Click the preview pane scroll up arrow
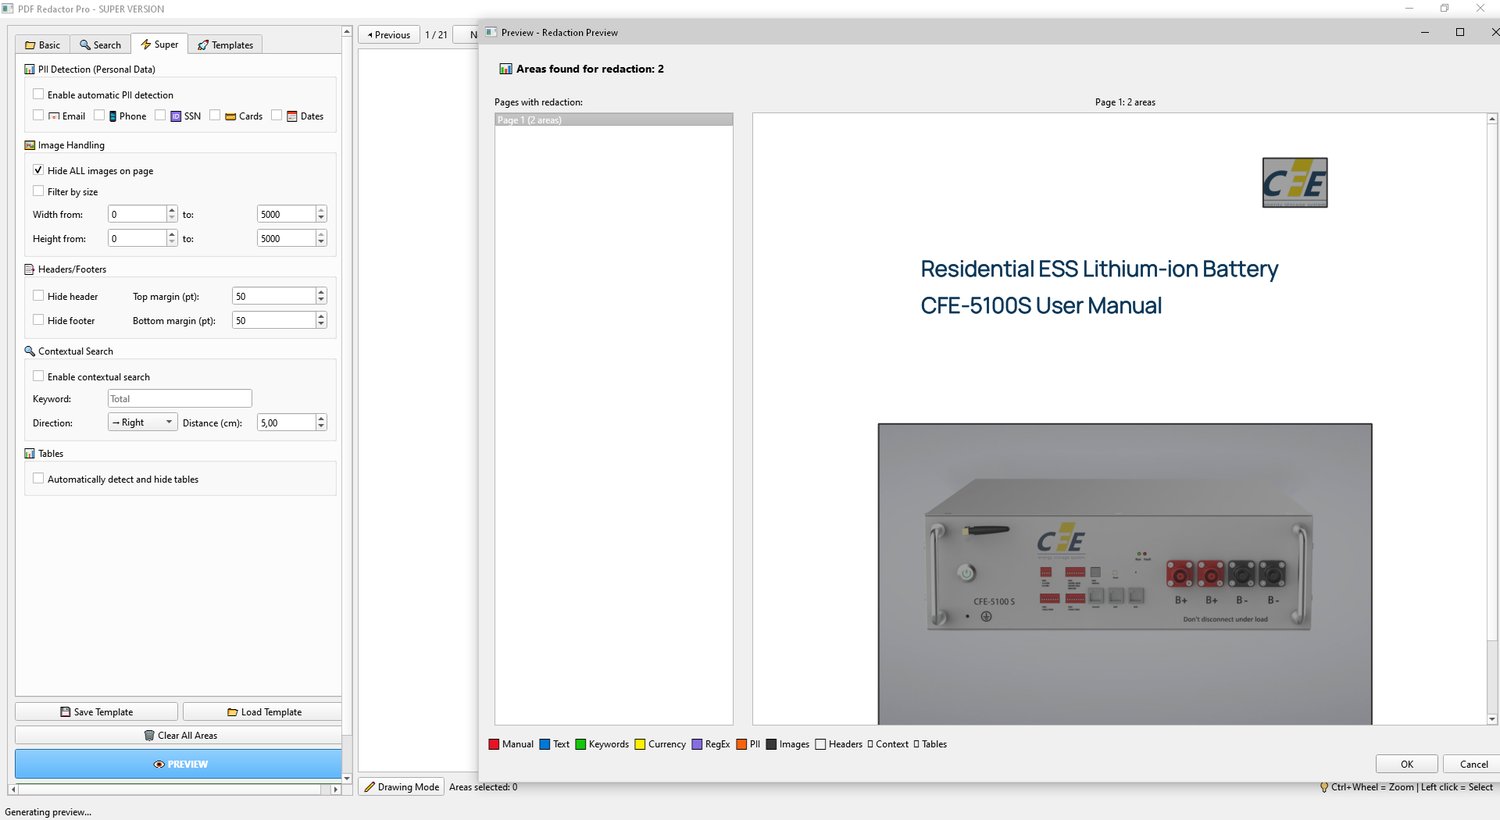1500x820 pixels. pyautogui.click(x=1492, y=118)
